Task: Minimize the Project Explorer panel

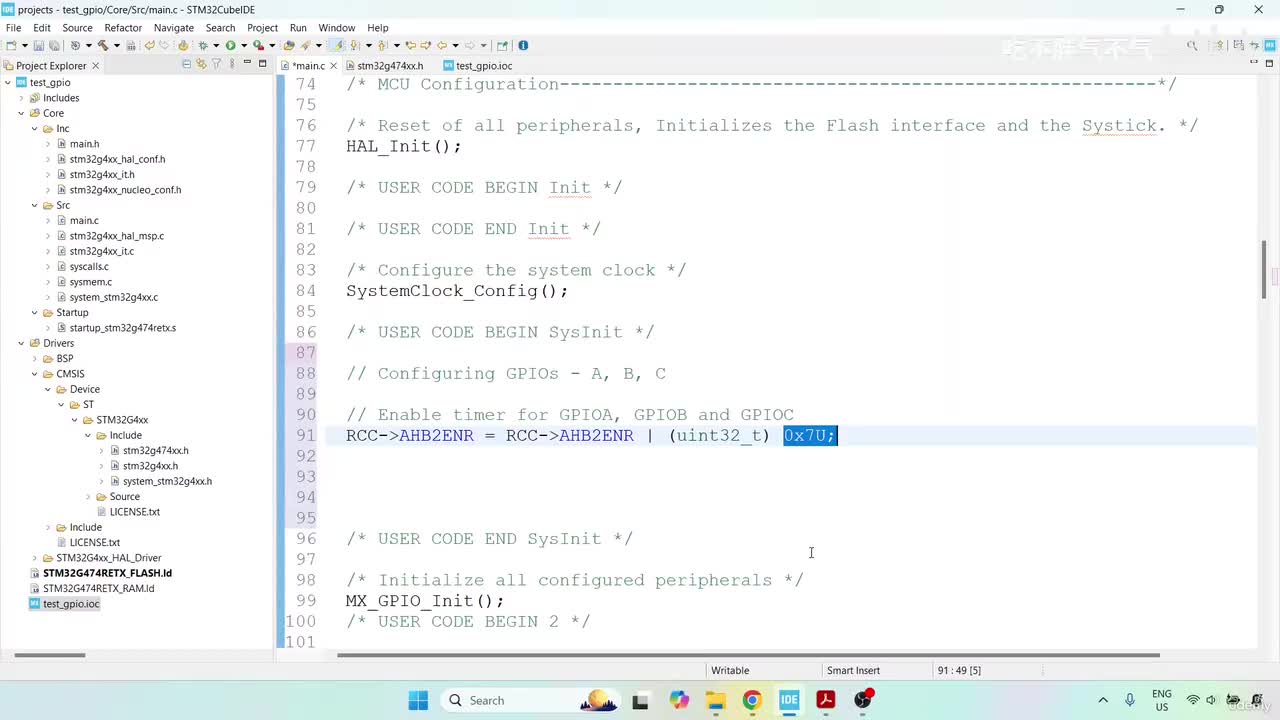Action: [x=247, y=64]
